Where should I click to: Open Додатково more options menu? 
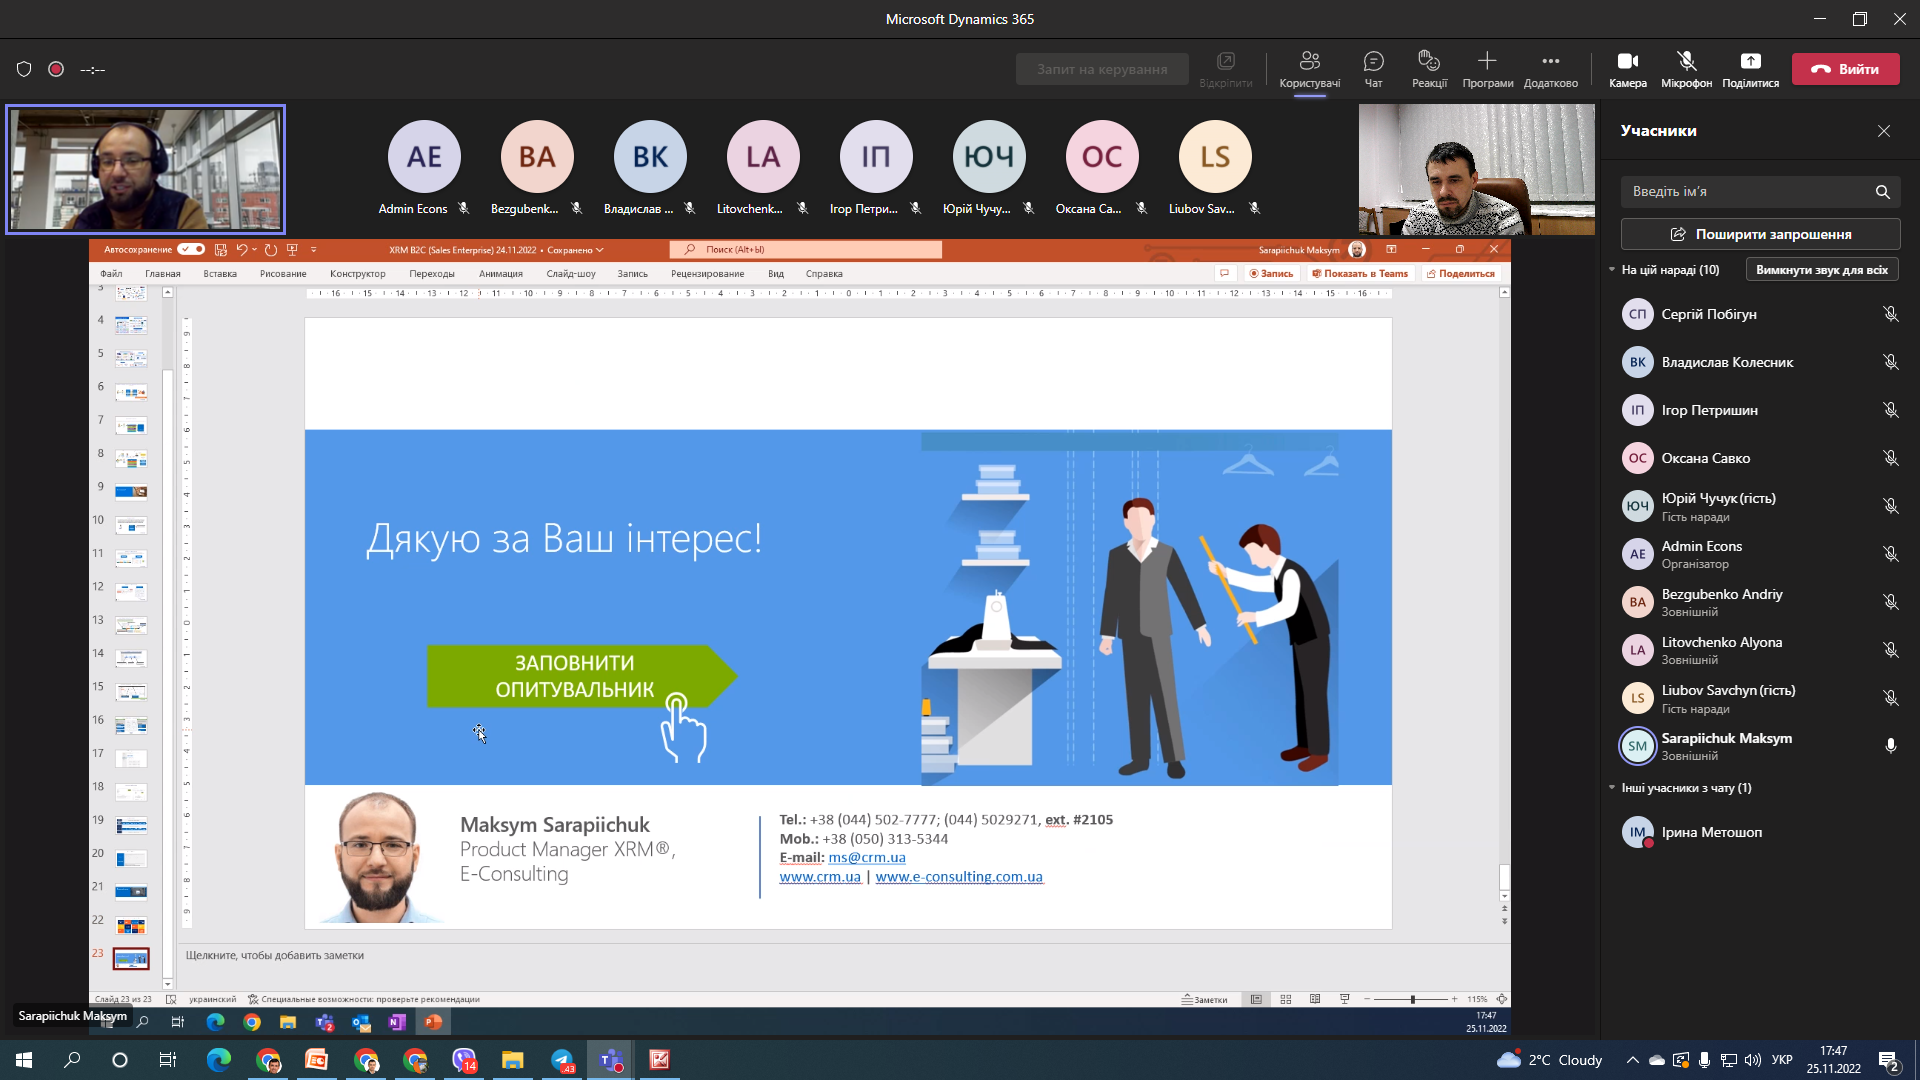tap(1550, 69)
